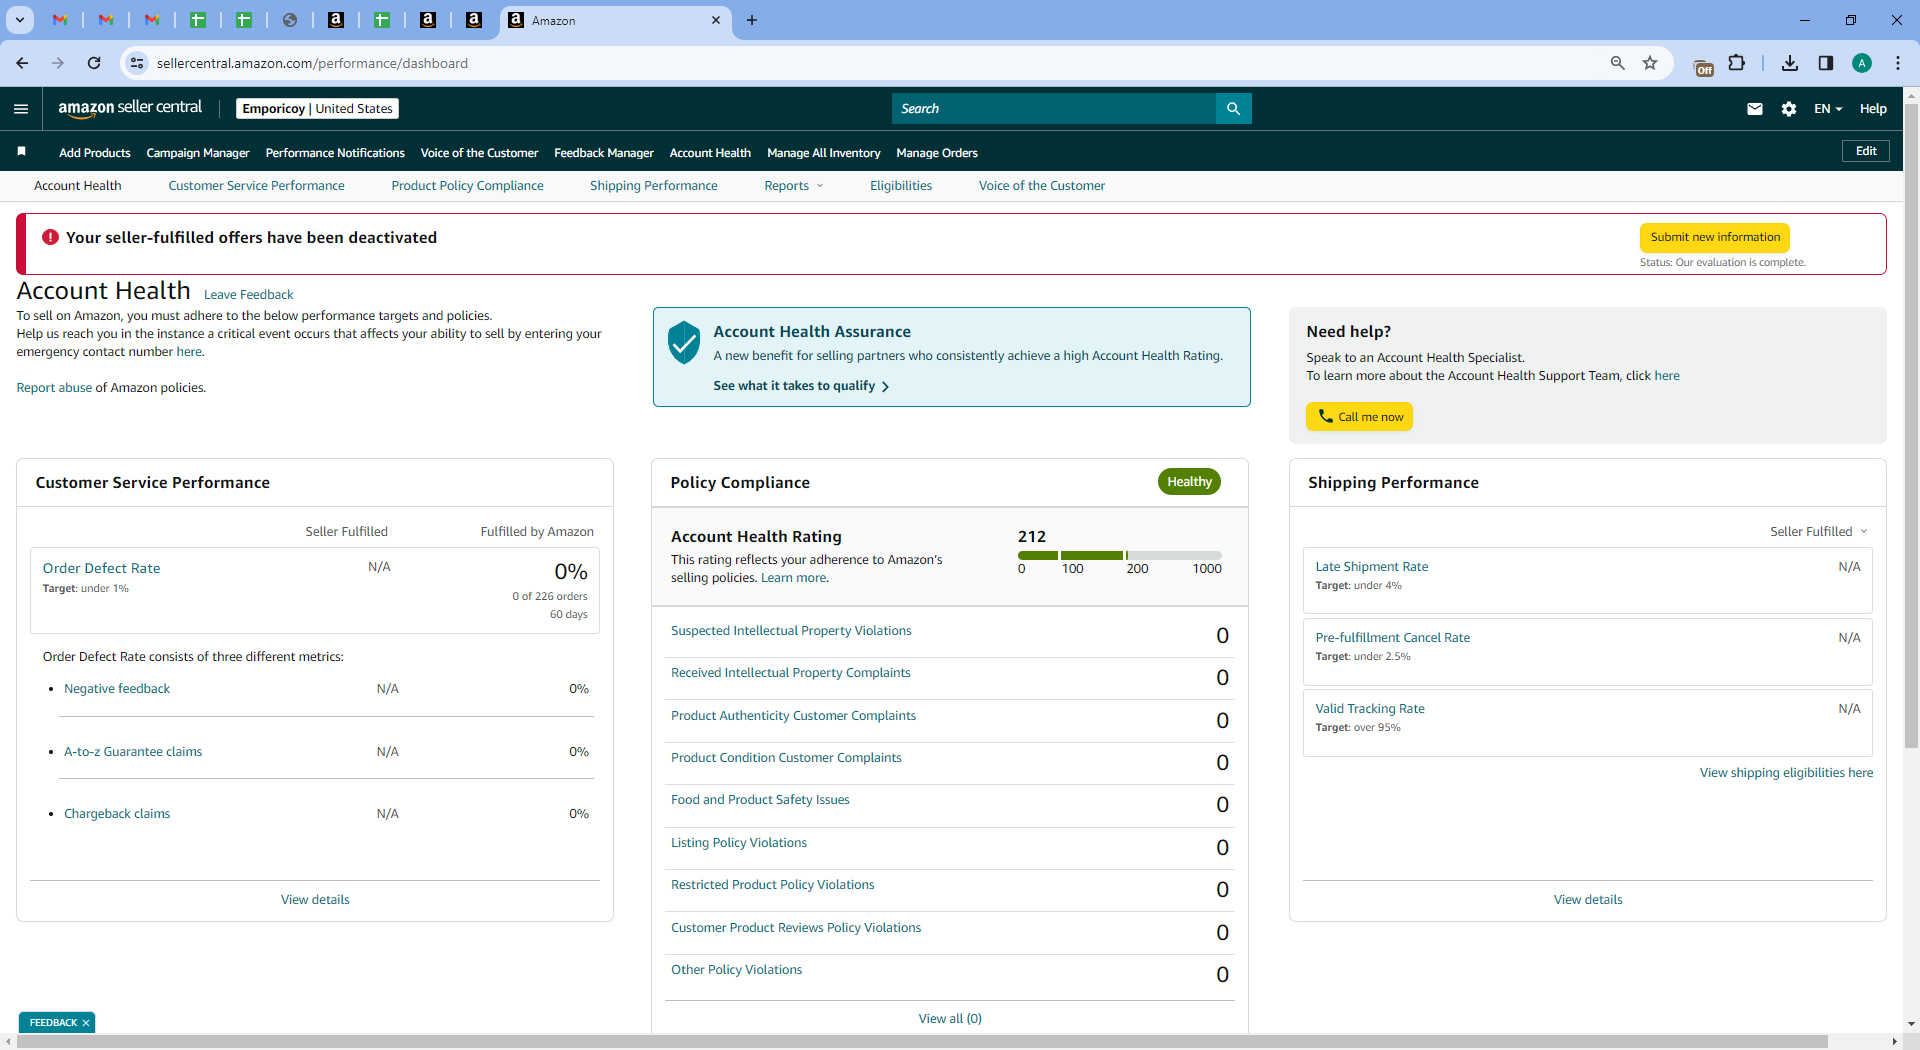Open the Chargeback claims link
This screenshot has height=1050, width=1920.
click(x=117, y=814)
